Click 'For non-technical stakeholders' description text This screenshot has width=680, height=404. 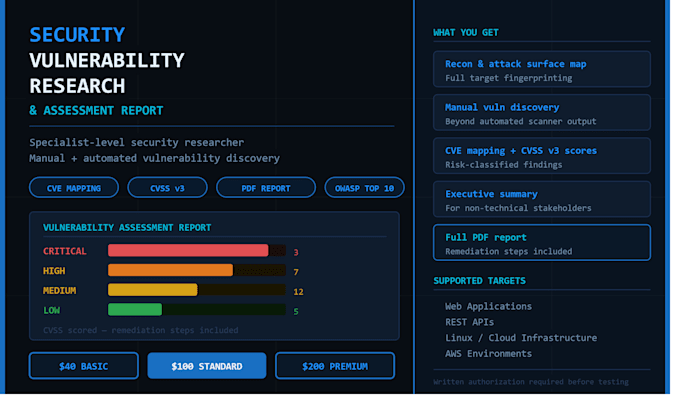coord(518,208)
